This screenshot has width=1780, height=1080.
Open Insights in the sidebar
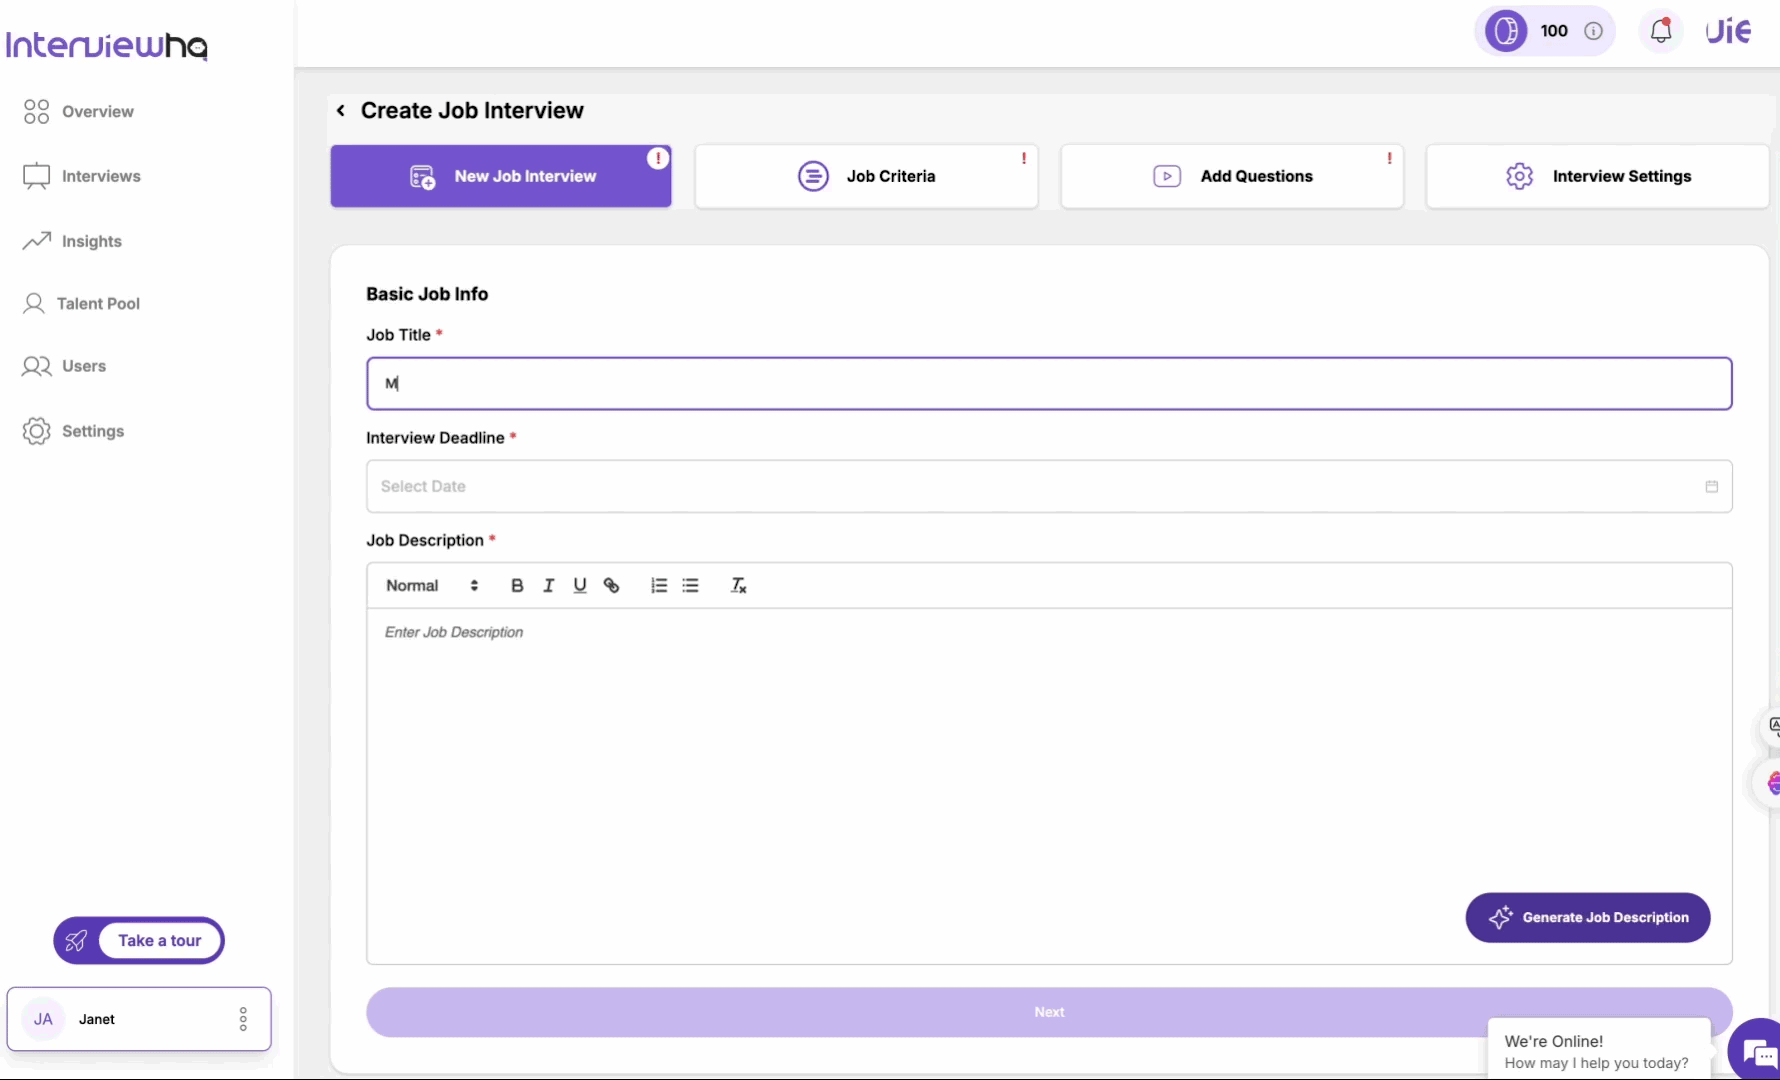[x=72, y=241]
